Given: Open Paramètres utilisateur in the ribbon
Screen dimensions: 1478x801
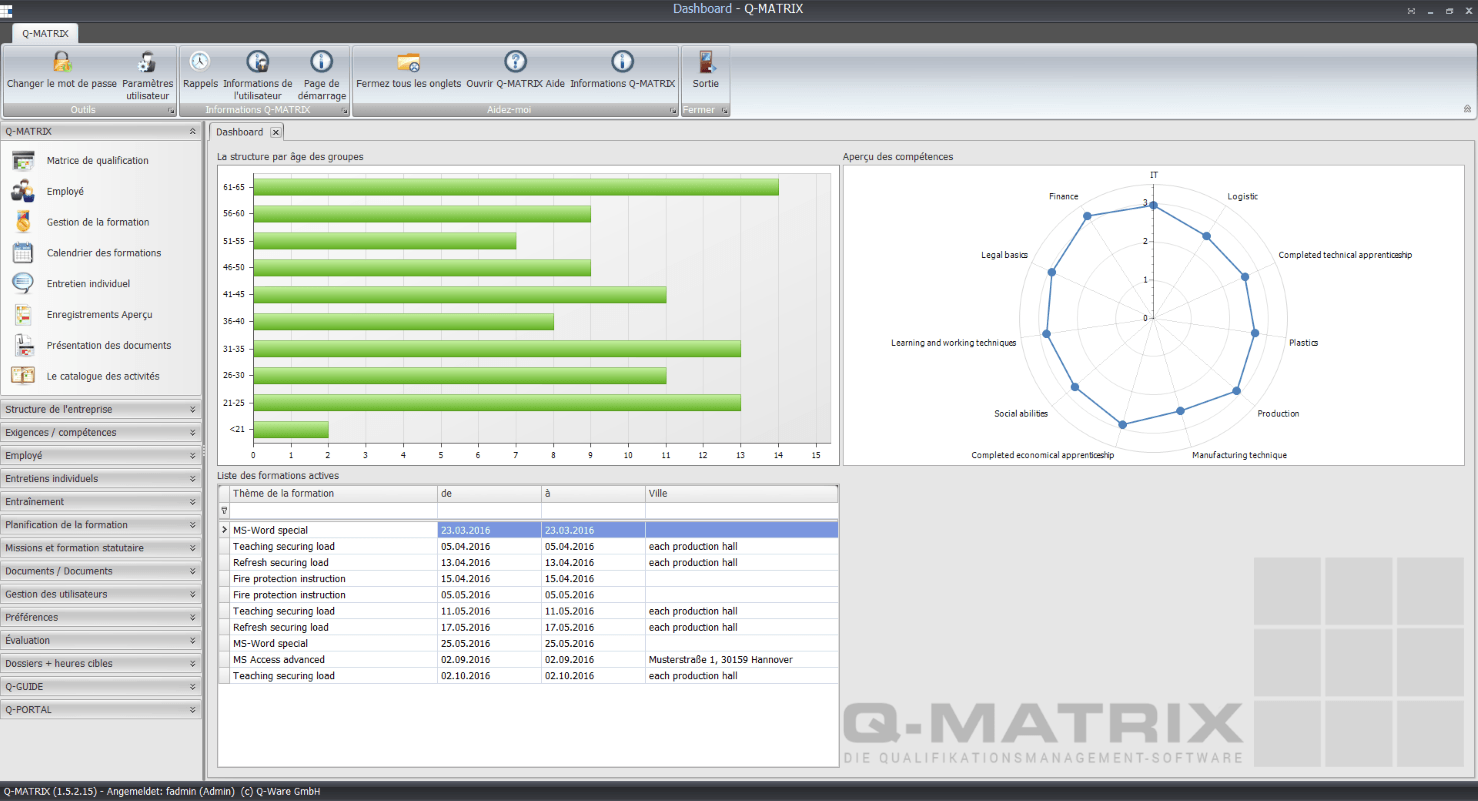Looking at the screenshot, I should tap(148, 62).
